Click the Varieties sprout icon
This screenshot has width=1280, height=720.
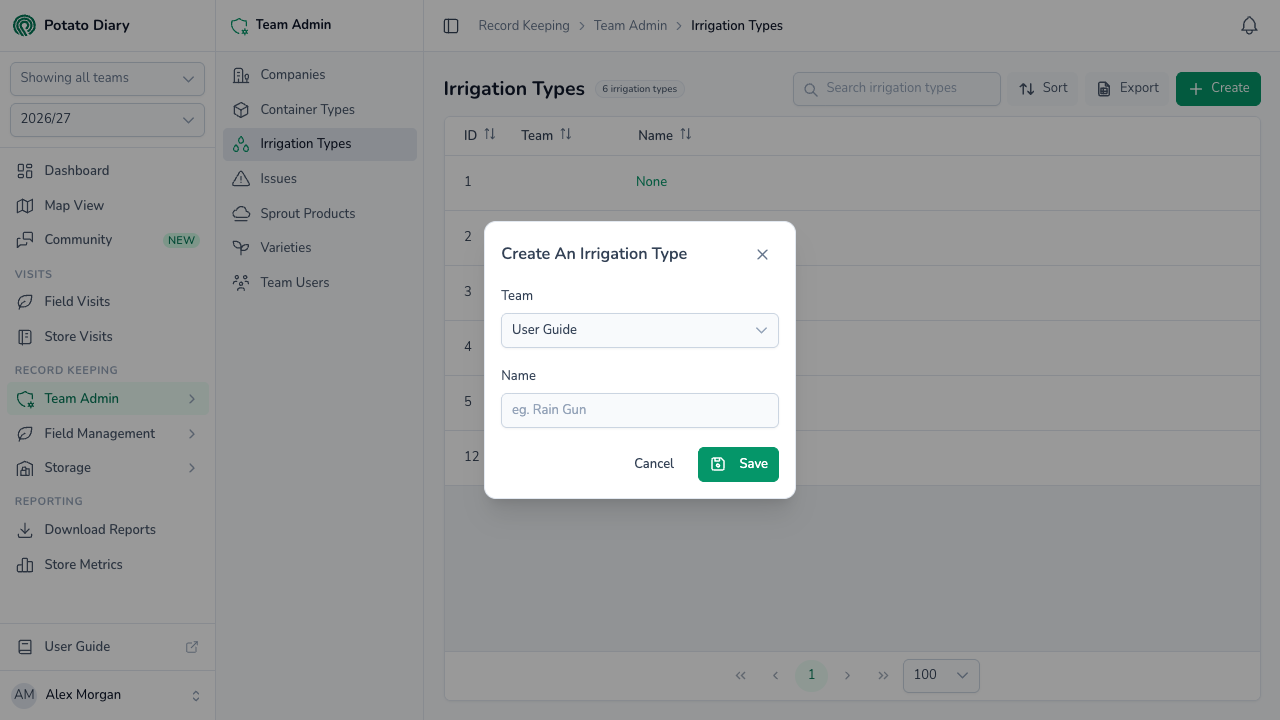(241, 248)
